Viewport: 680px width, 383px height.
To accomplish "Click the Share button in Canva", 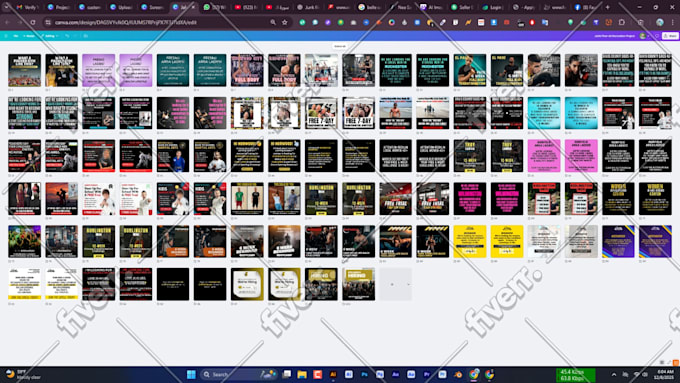I will pyautogui.click(x=670, y=36).
